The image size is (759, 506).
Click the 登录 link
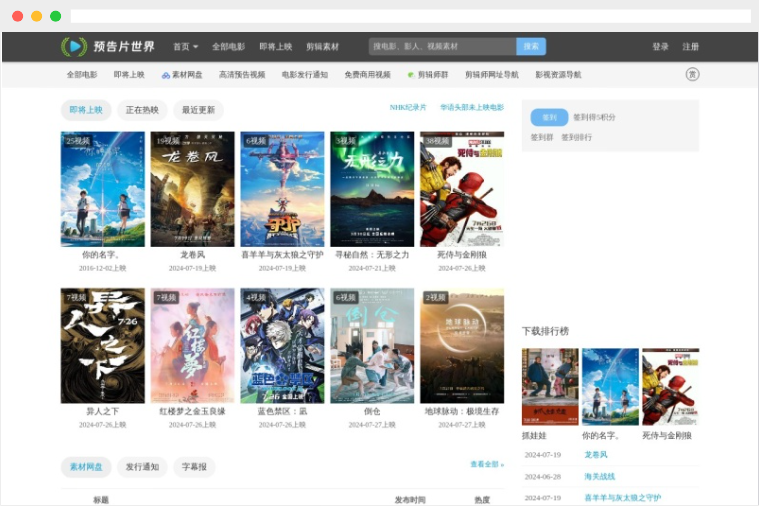(660, 46)
